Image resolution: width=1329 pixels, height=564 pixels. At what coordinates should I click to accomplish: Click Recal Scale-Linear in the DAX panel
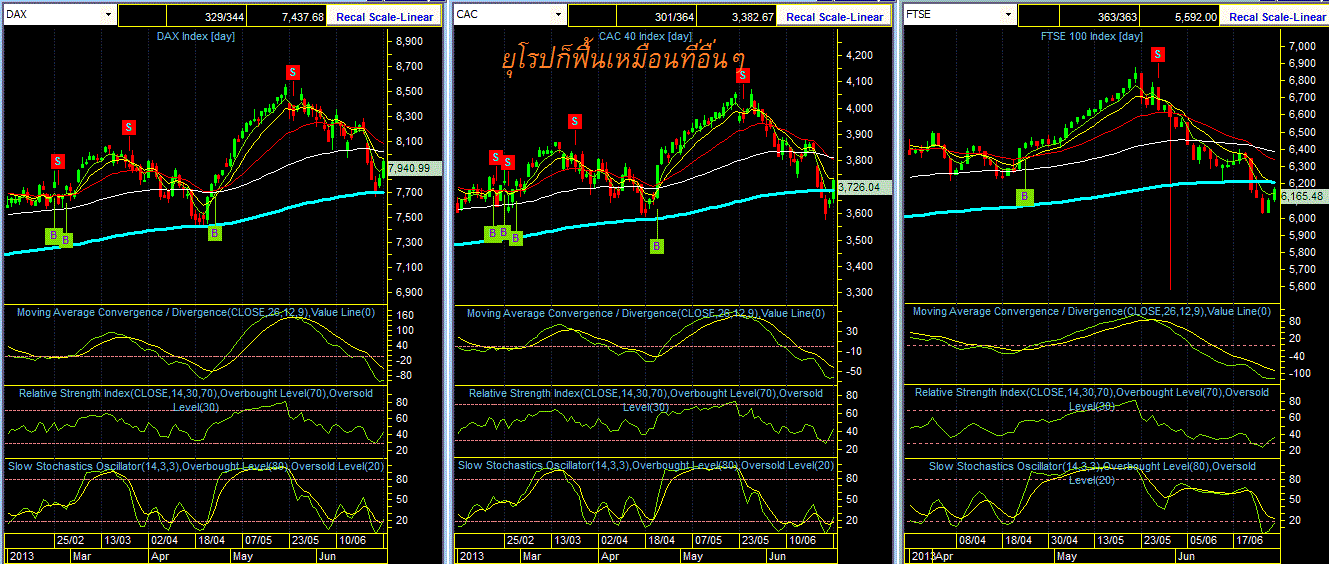pos(387,16)
